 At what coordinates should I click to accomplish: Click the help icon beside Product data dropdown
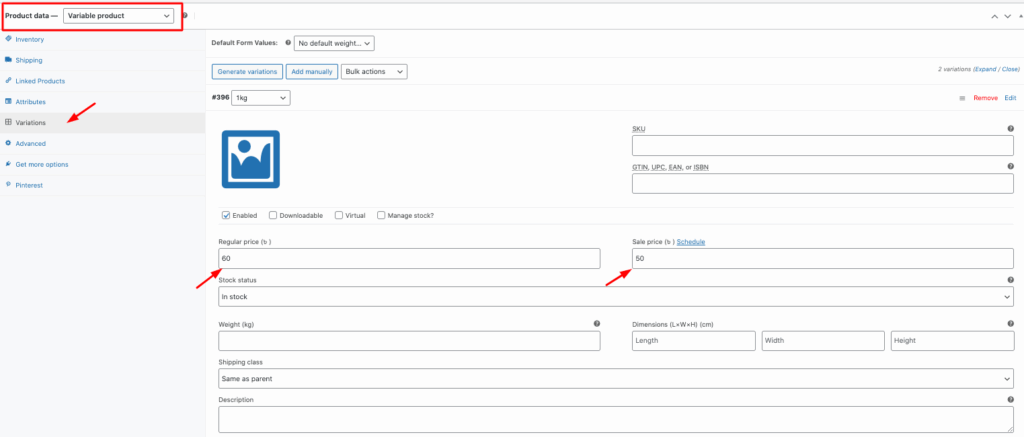[x=185, y=16]
